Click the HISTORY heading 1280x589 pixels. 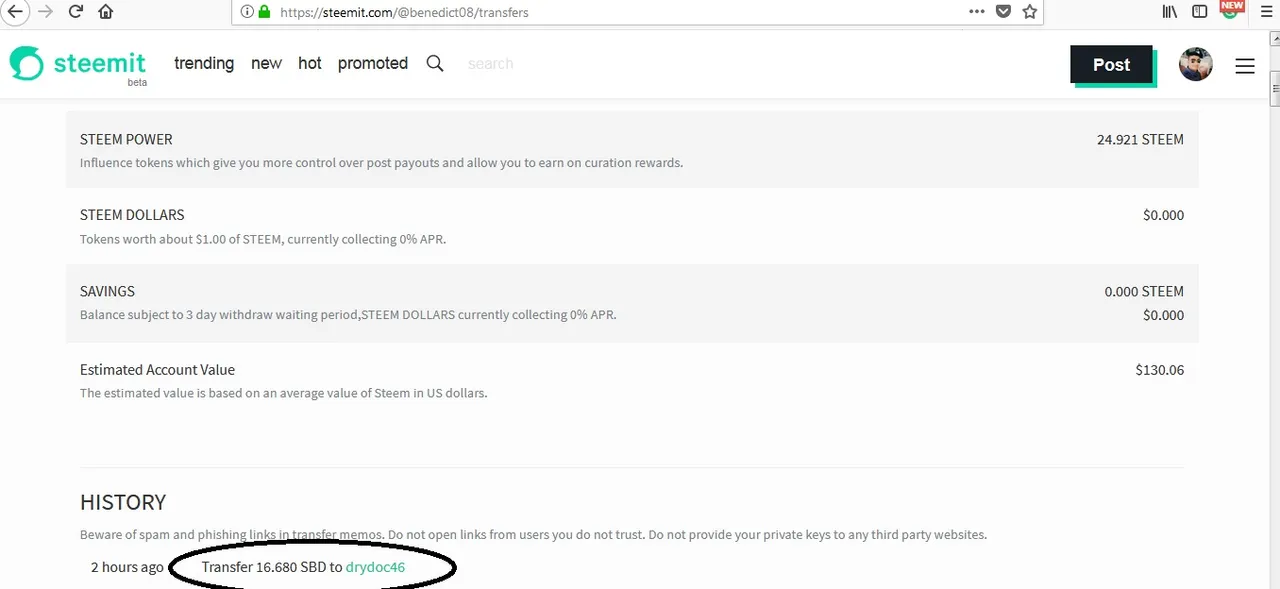[123, 502]
